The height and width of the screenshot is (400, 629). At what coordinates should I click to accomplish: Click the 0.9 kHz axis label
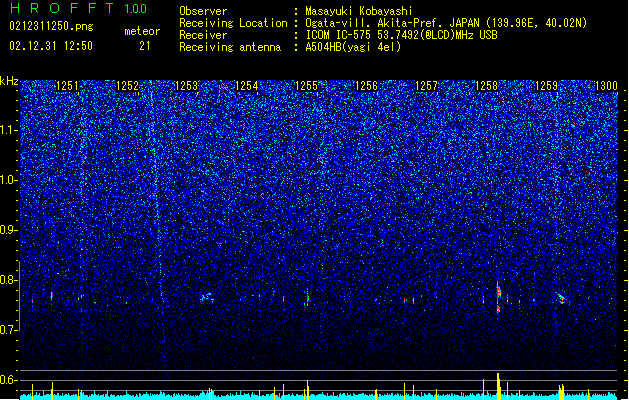[9, 230]
